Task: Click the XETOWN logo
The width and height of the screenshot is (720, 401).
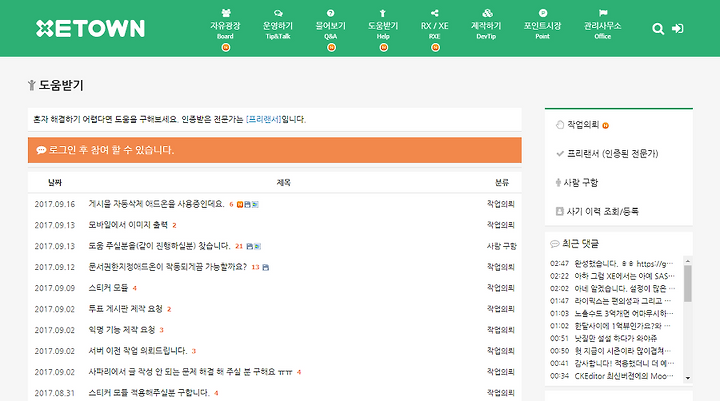Action: pos(90,28)
